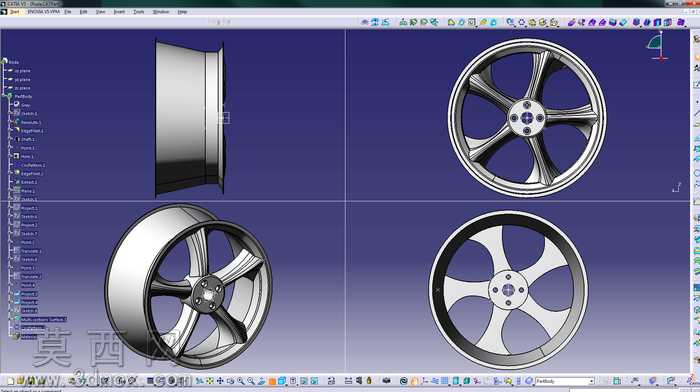Image resolution: width=700 pixels, height=392 pixels.
Task: Open the Edit menu
Action: (83, 12)
